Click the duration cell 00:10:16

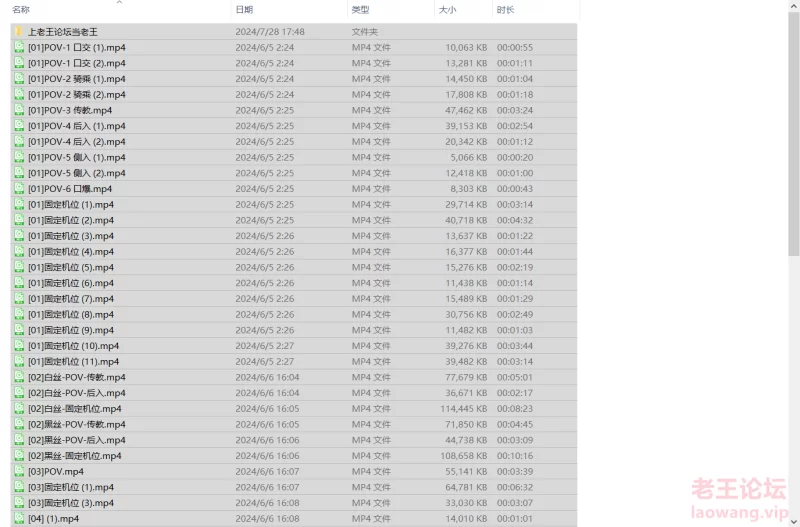515,456
